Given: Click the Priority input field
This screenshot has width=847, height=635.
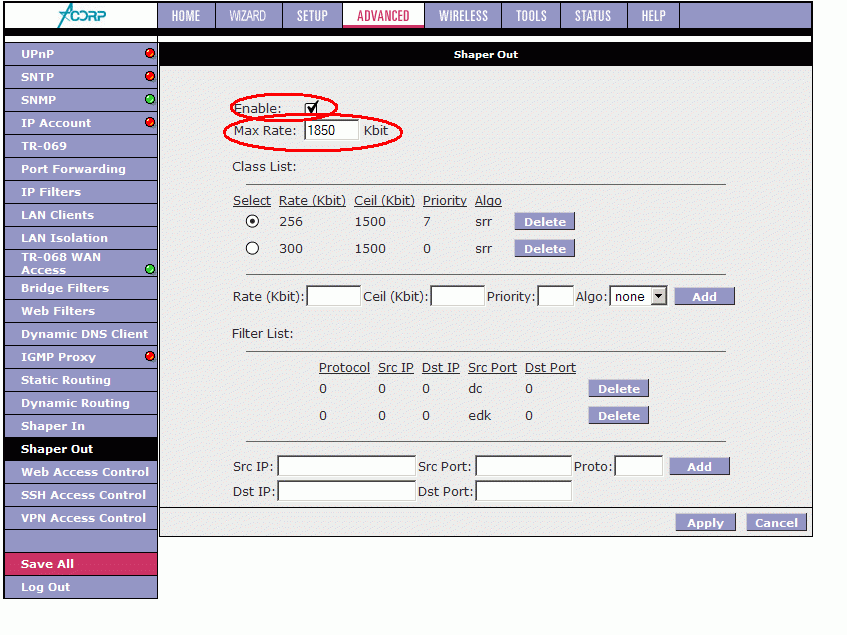Looking at the screenshot, I should [555, 296].
